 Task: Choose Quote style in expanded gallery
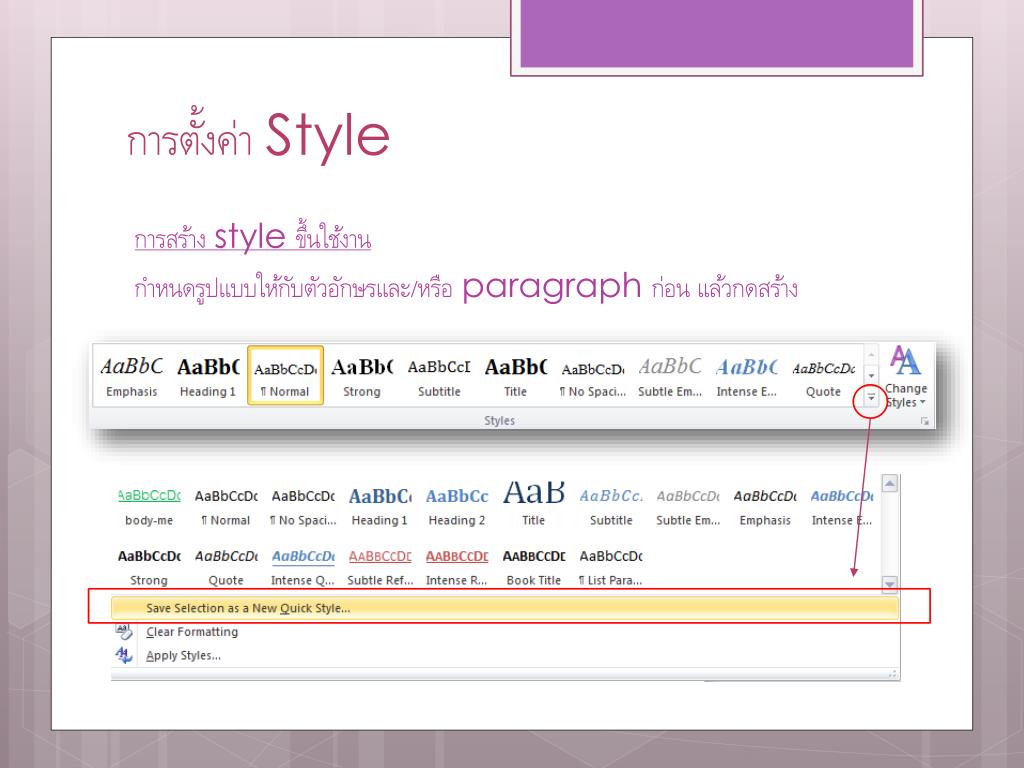pyautogui.click(x=226, y=567)
